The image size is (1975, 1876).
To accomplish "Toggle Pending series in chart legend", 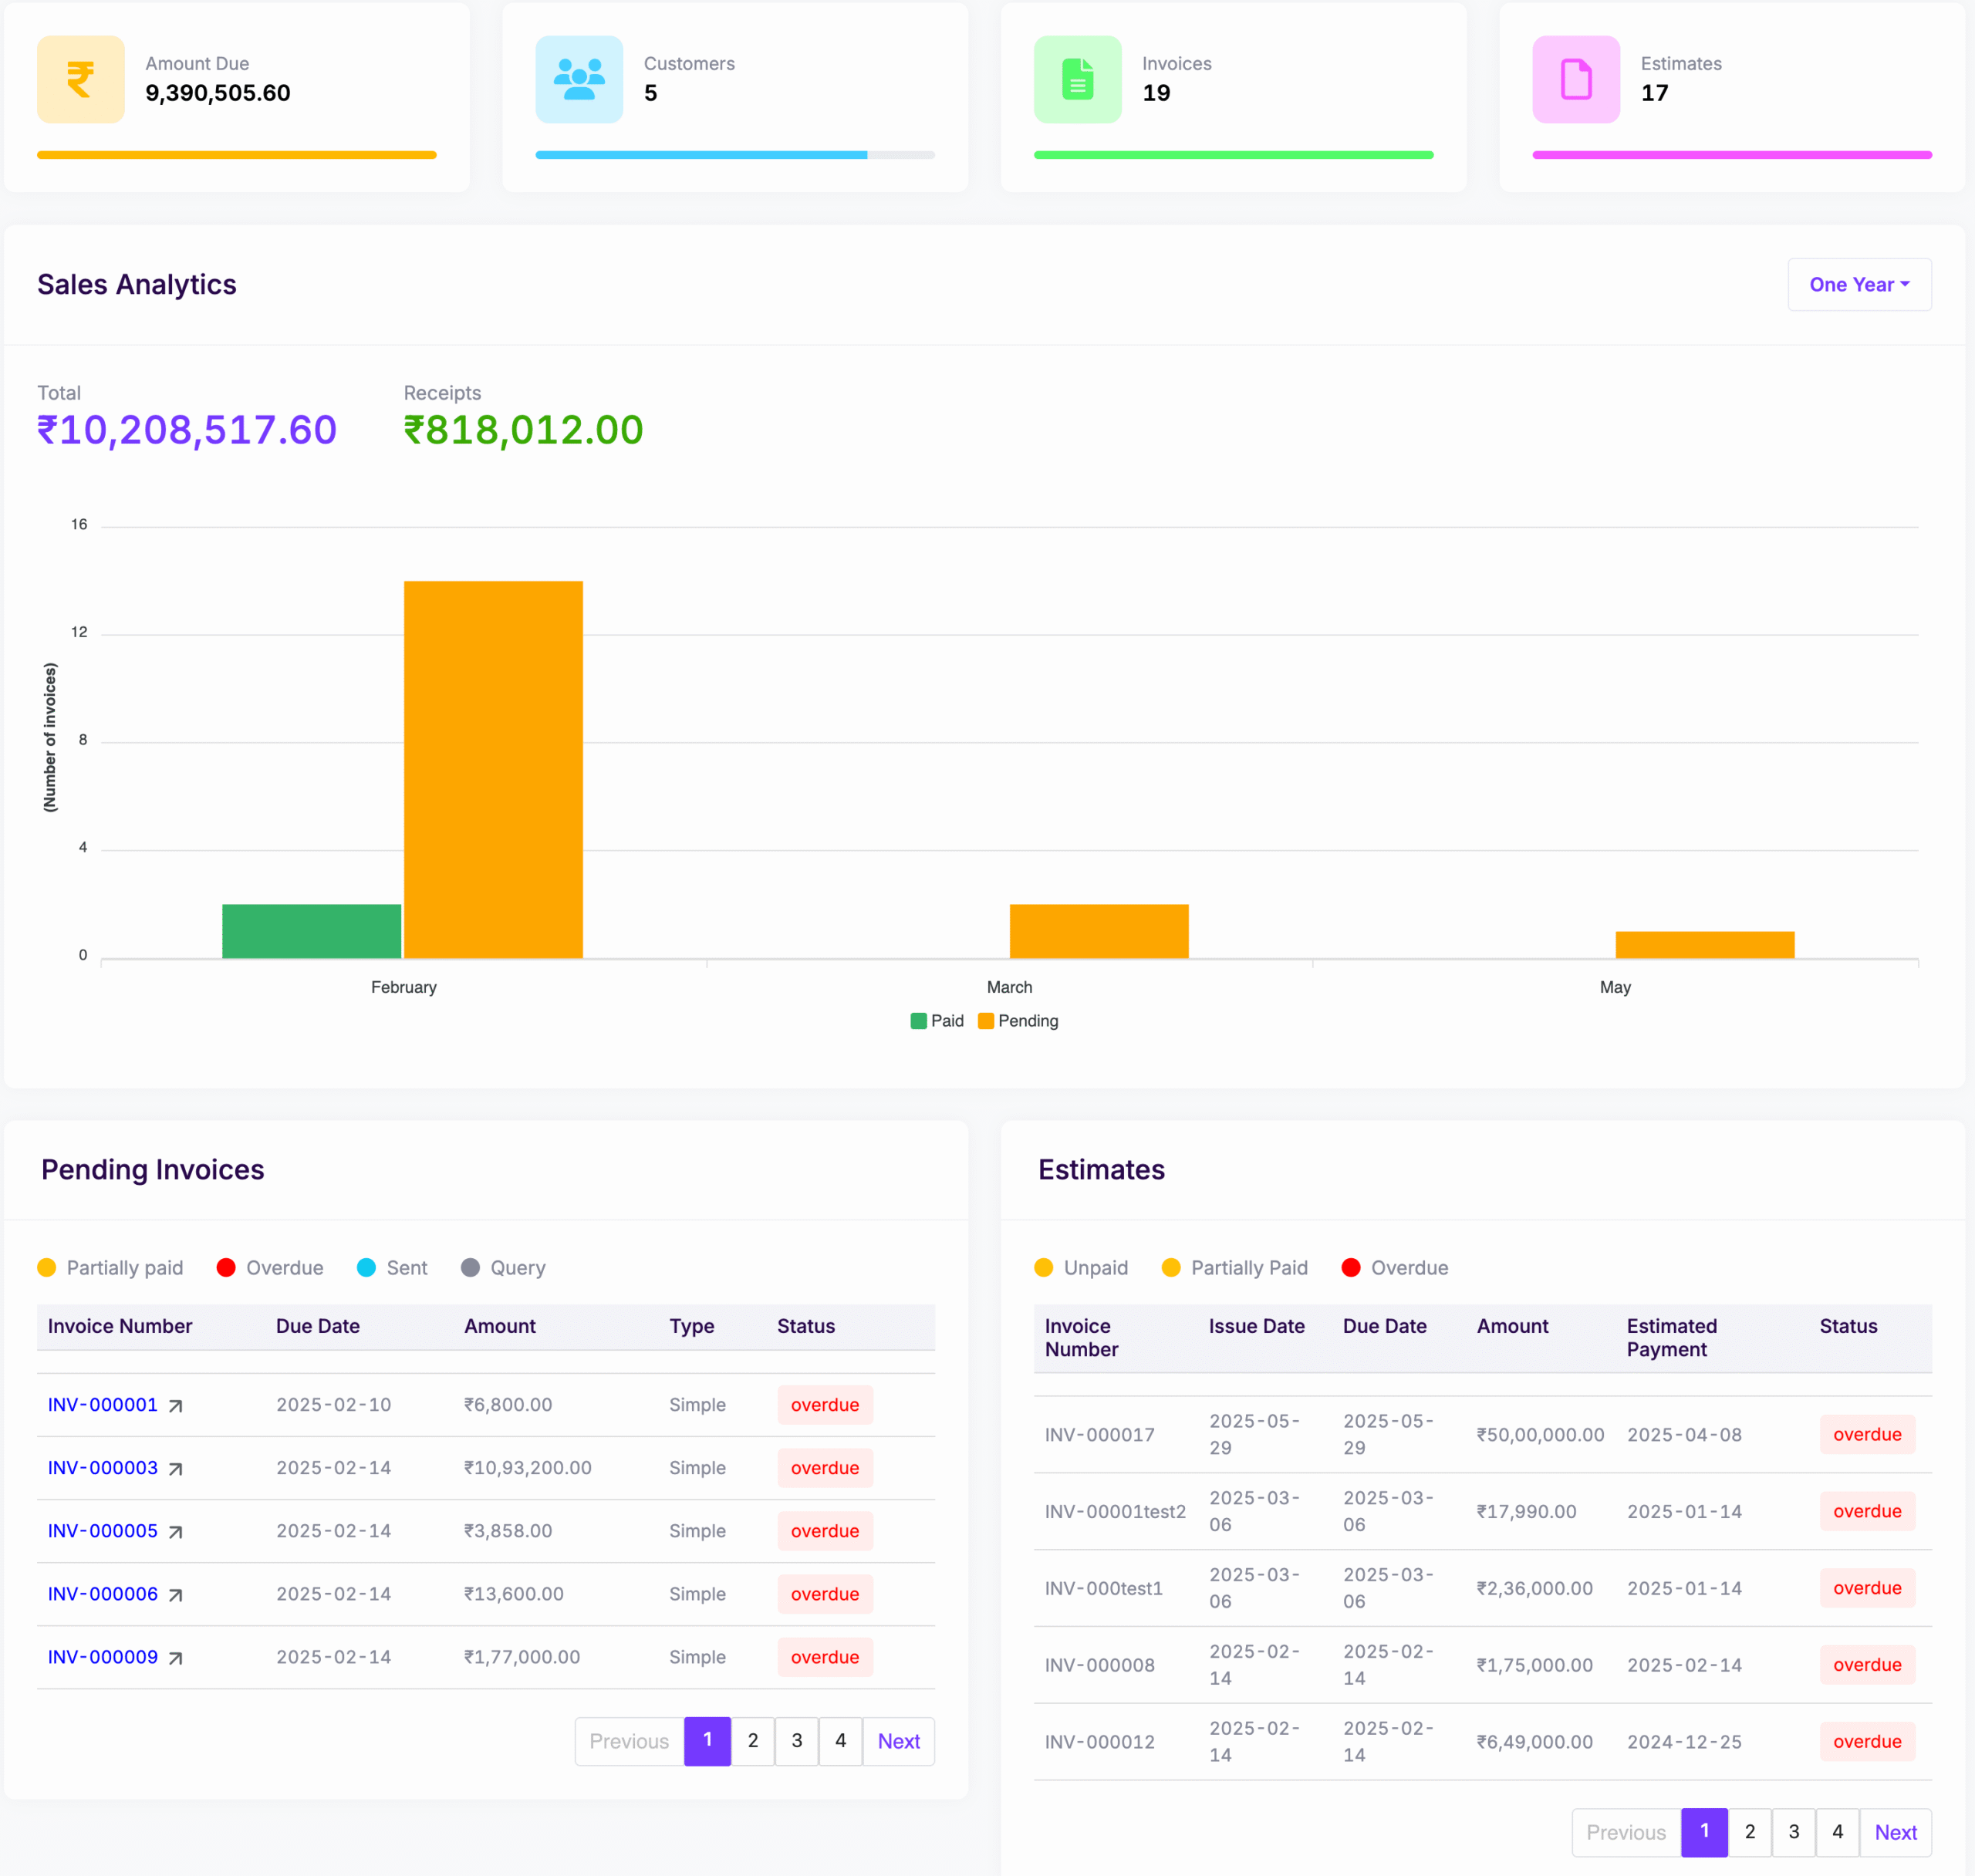I will (x=1018, y=1021).
